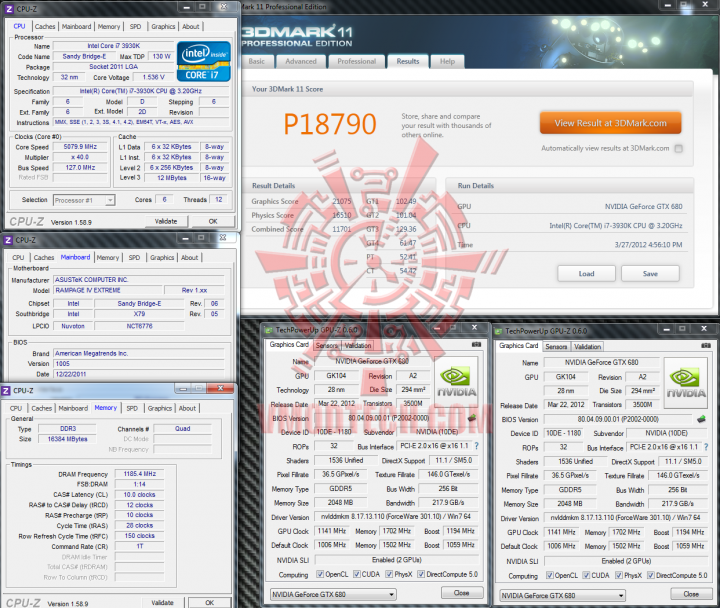Open GPU selector dropdown in left GPU-Z
The image size is (720, 608).
(333, 594)
